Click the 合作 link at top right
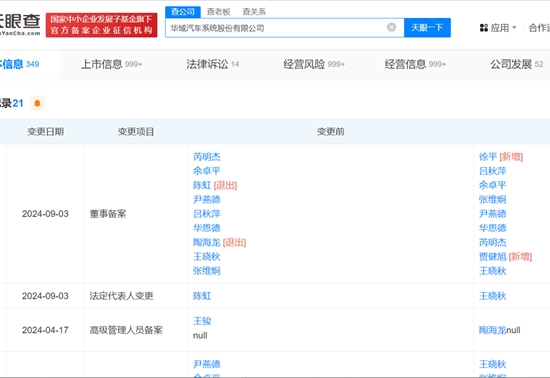The image size is (550, 378). 539,28
